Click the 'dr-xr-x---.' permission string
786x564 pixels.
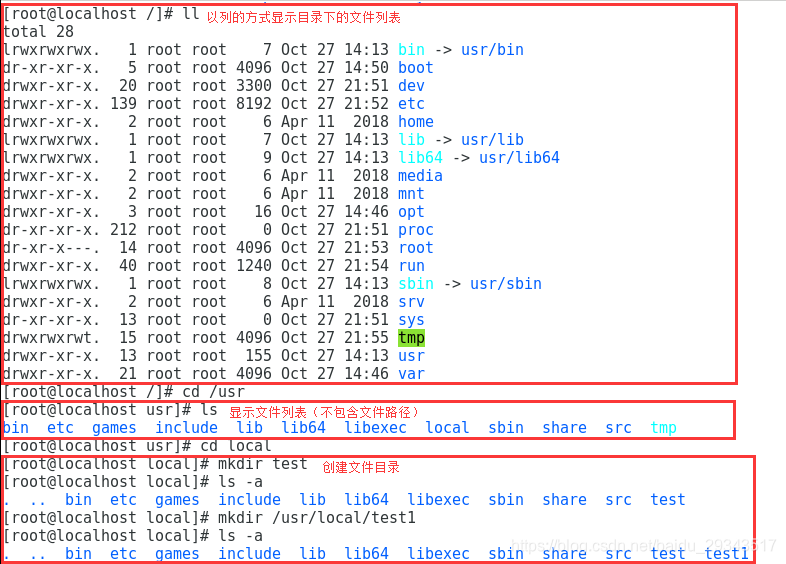52,248
